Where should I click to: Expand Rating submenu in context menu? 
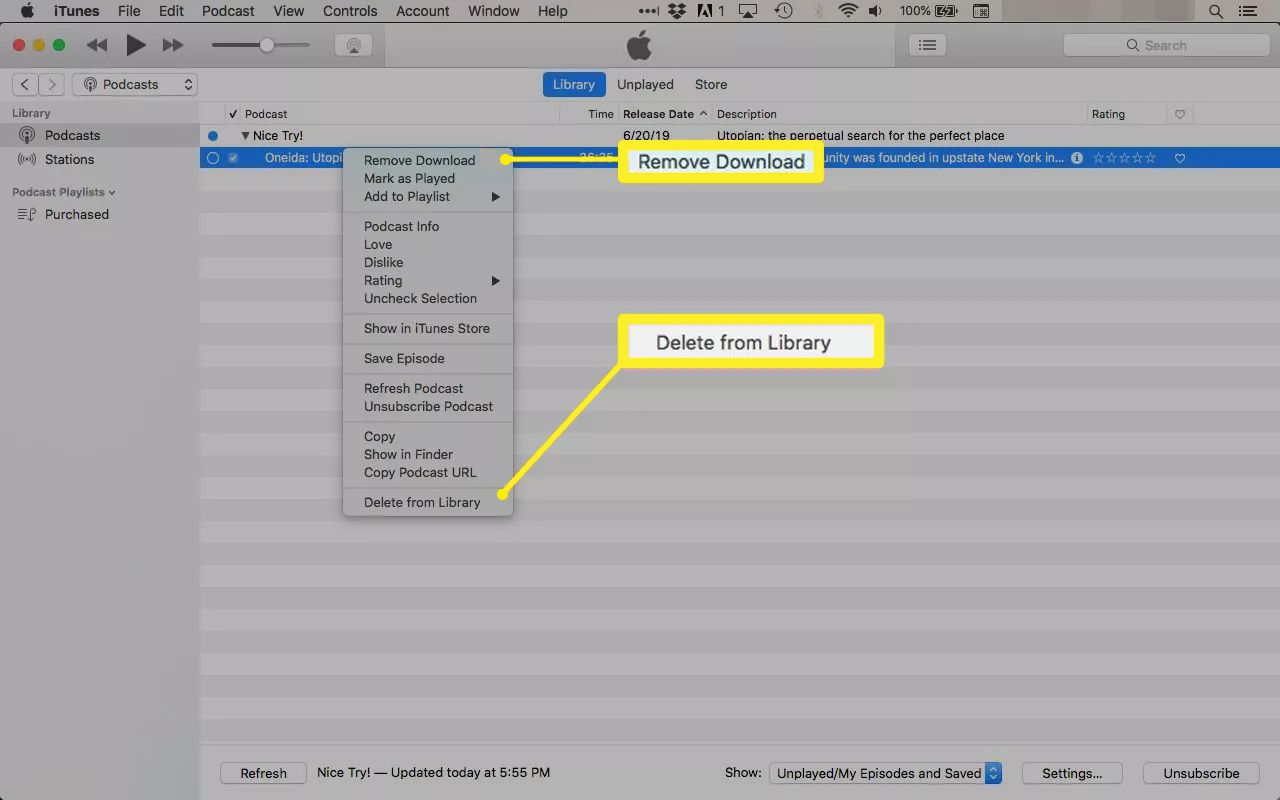(x=428, y=280)
